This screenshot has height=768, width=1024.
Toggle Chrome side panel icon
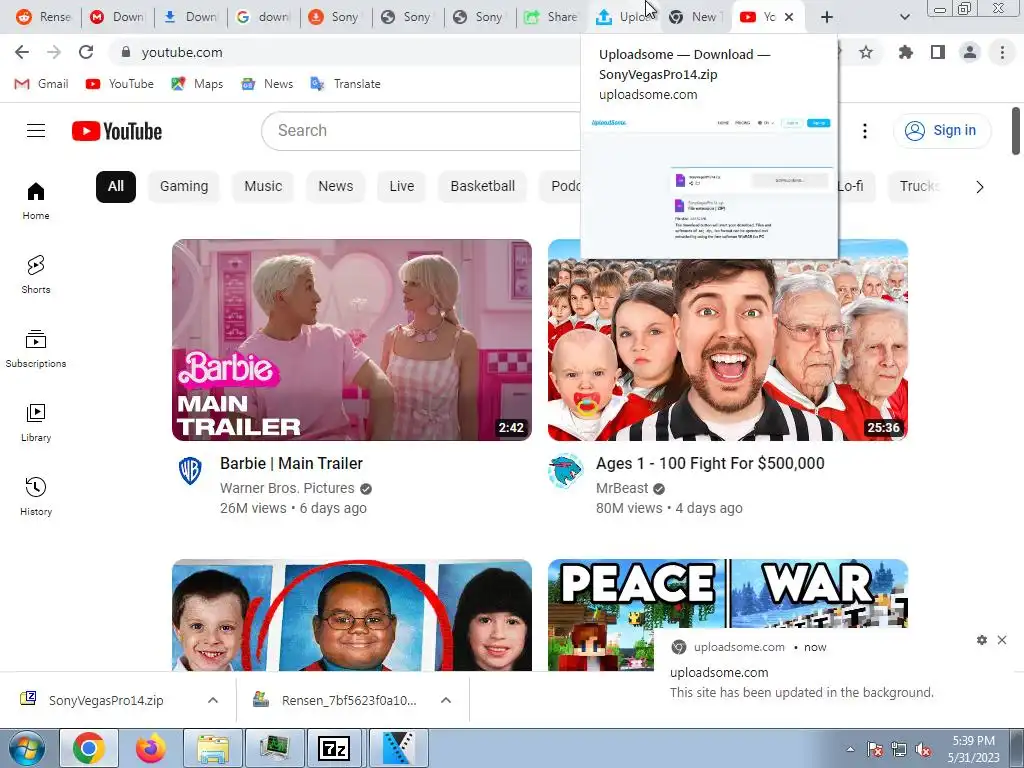click(x=938, y=52)
